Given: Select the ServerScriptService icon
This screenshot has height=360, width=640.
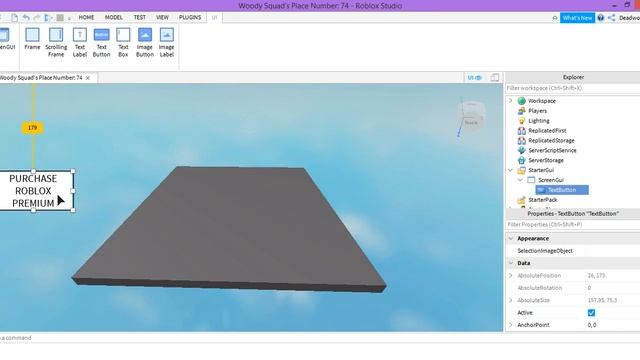Looking at the screenshot, I should pyautogui.click(x=521, y=150).
